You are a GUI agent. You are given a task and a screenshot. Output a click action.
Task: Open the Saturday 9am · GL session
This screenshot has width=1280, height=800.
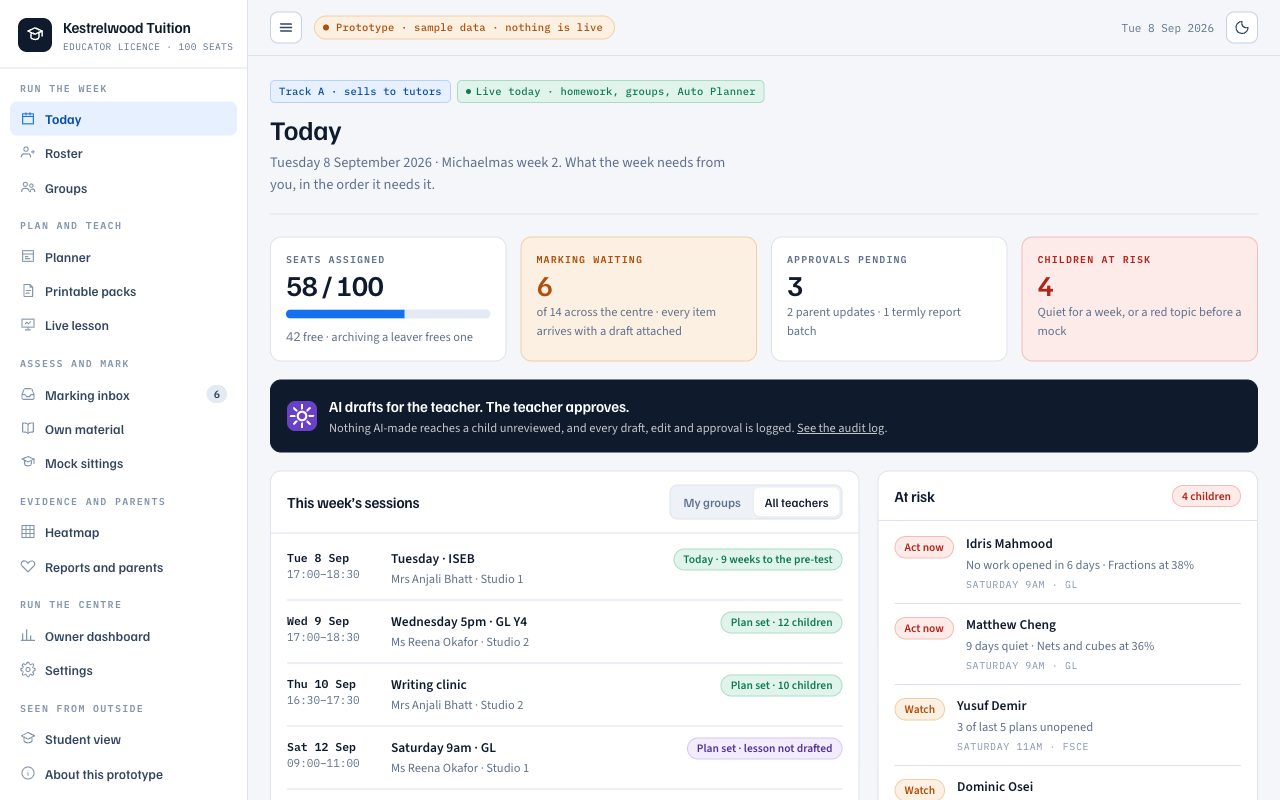click(564, 757)
